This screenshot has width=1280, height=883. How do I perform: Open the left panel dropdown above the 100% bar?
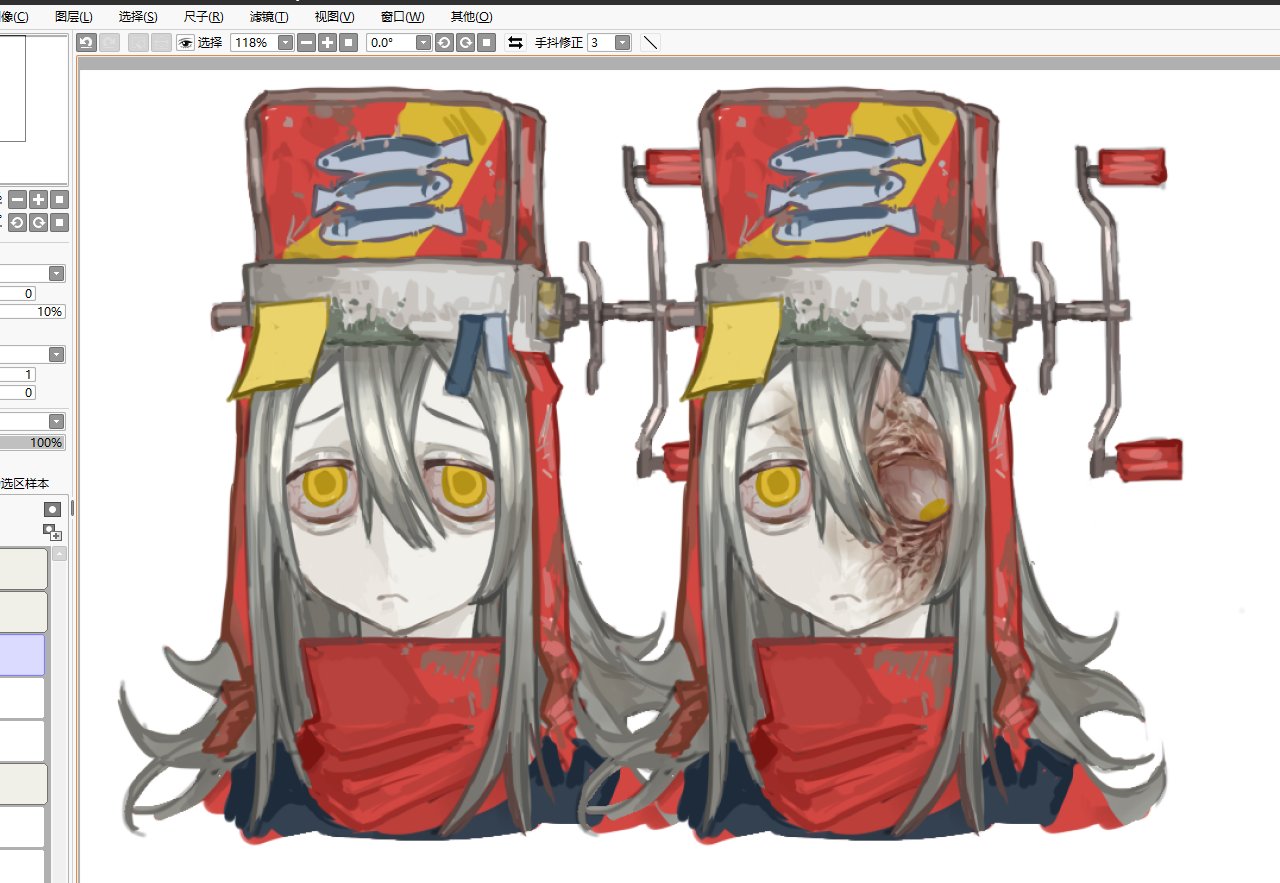pos(57,422)
